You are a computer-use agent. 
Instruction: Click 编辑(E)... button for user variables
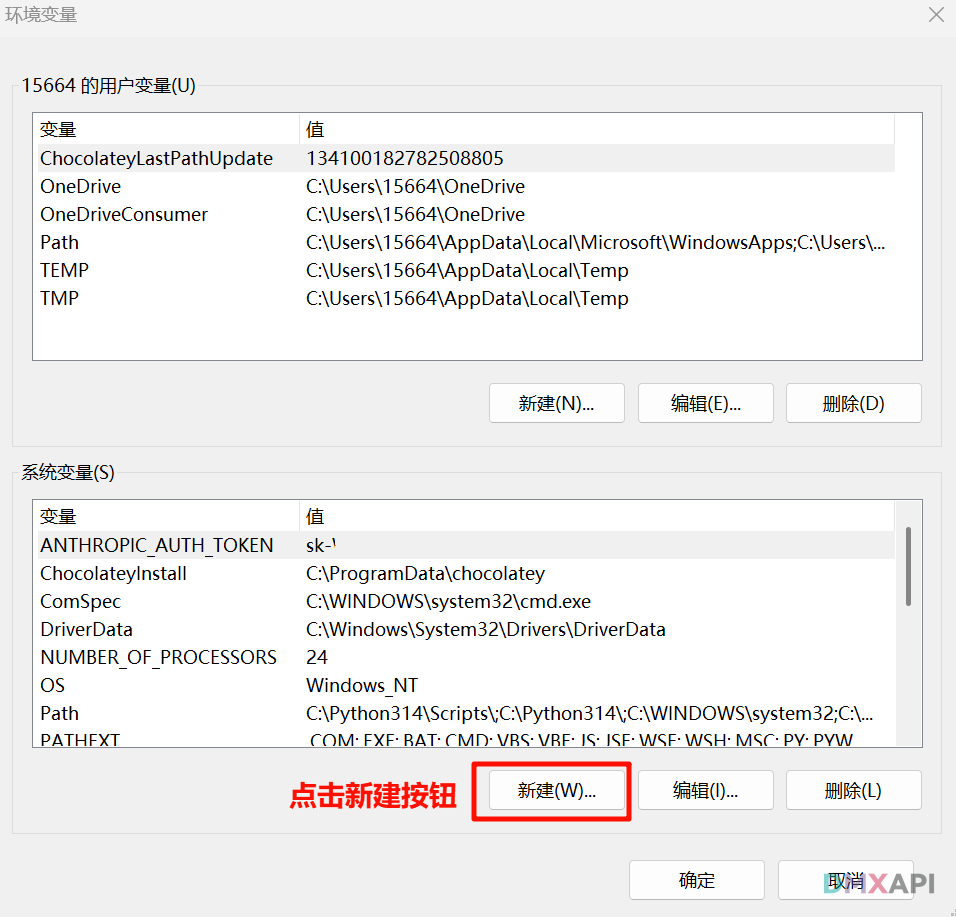(705, 403)
